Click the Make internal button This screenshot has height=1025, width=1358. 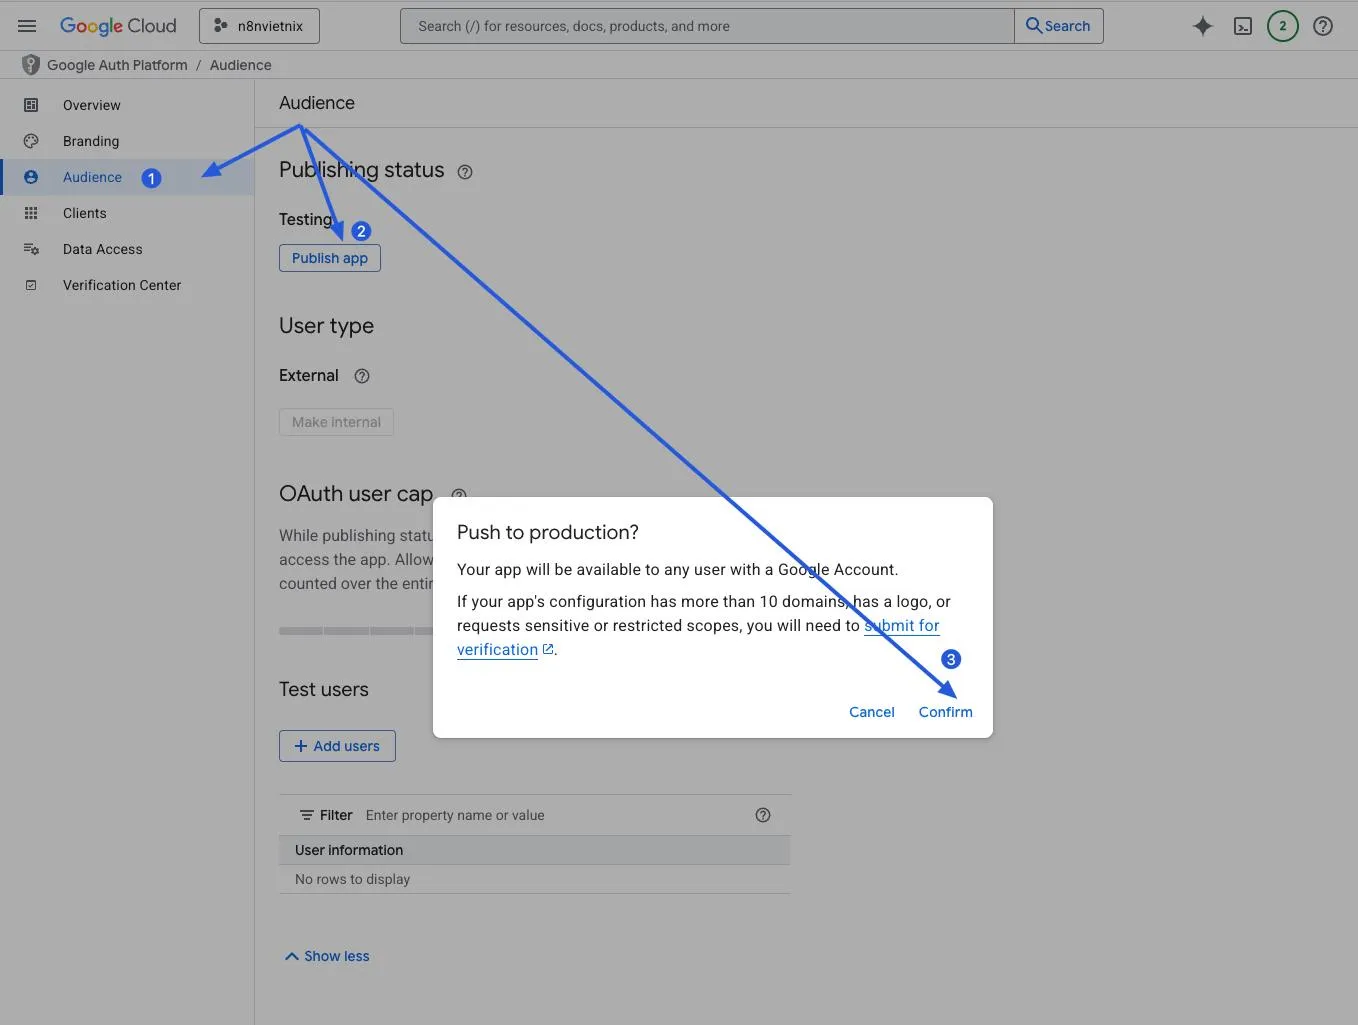tap(336, 422)
